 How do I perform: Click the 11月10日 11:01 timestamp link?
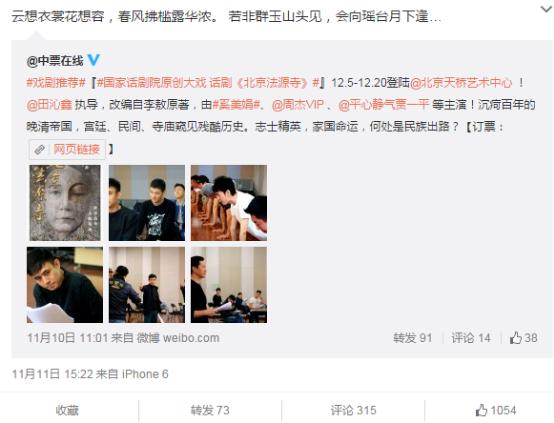[67, 338]
